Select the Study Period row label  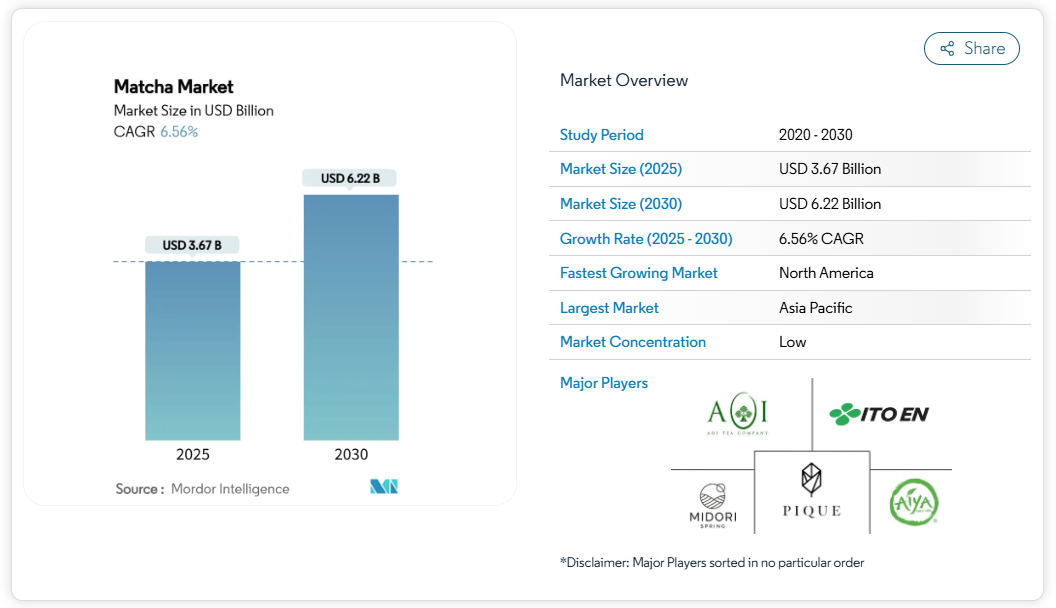click(x=601, y=135)
